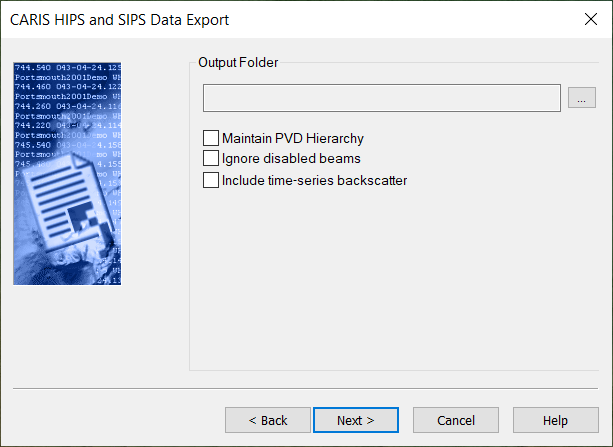
Task: Tick the Ignore disabled beams checkbox
Action: [210, 157]
